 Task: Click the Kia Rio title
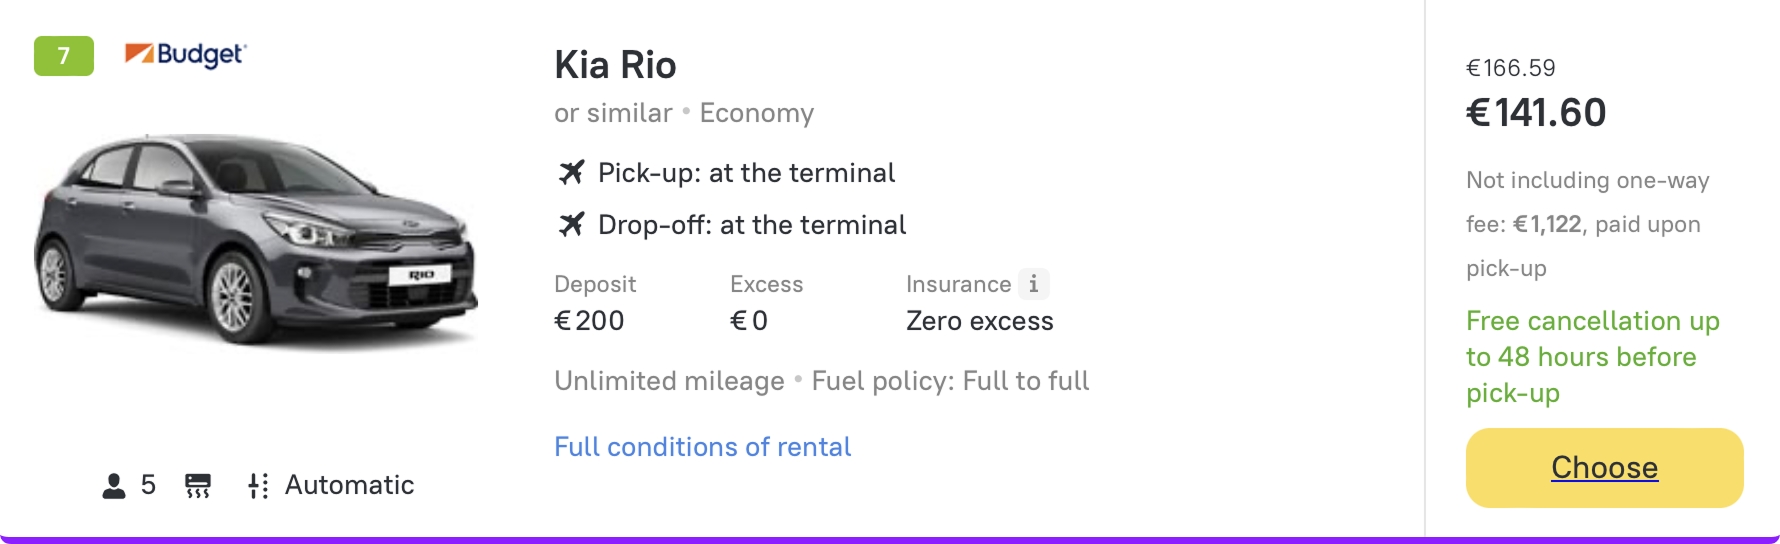tap(615, 65)
